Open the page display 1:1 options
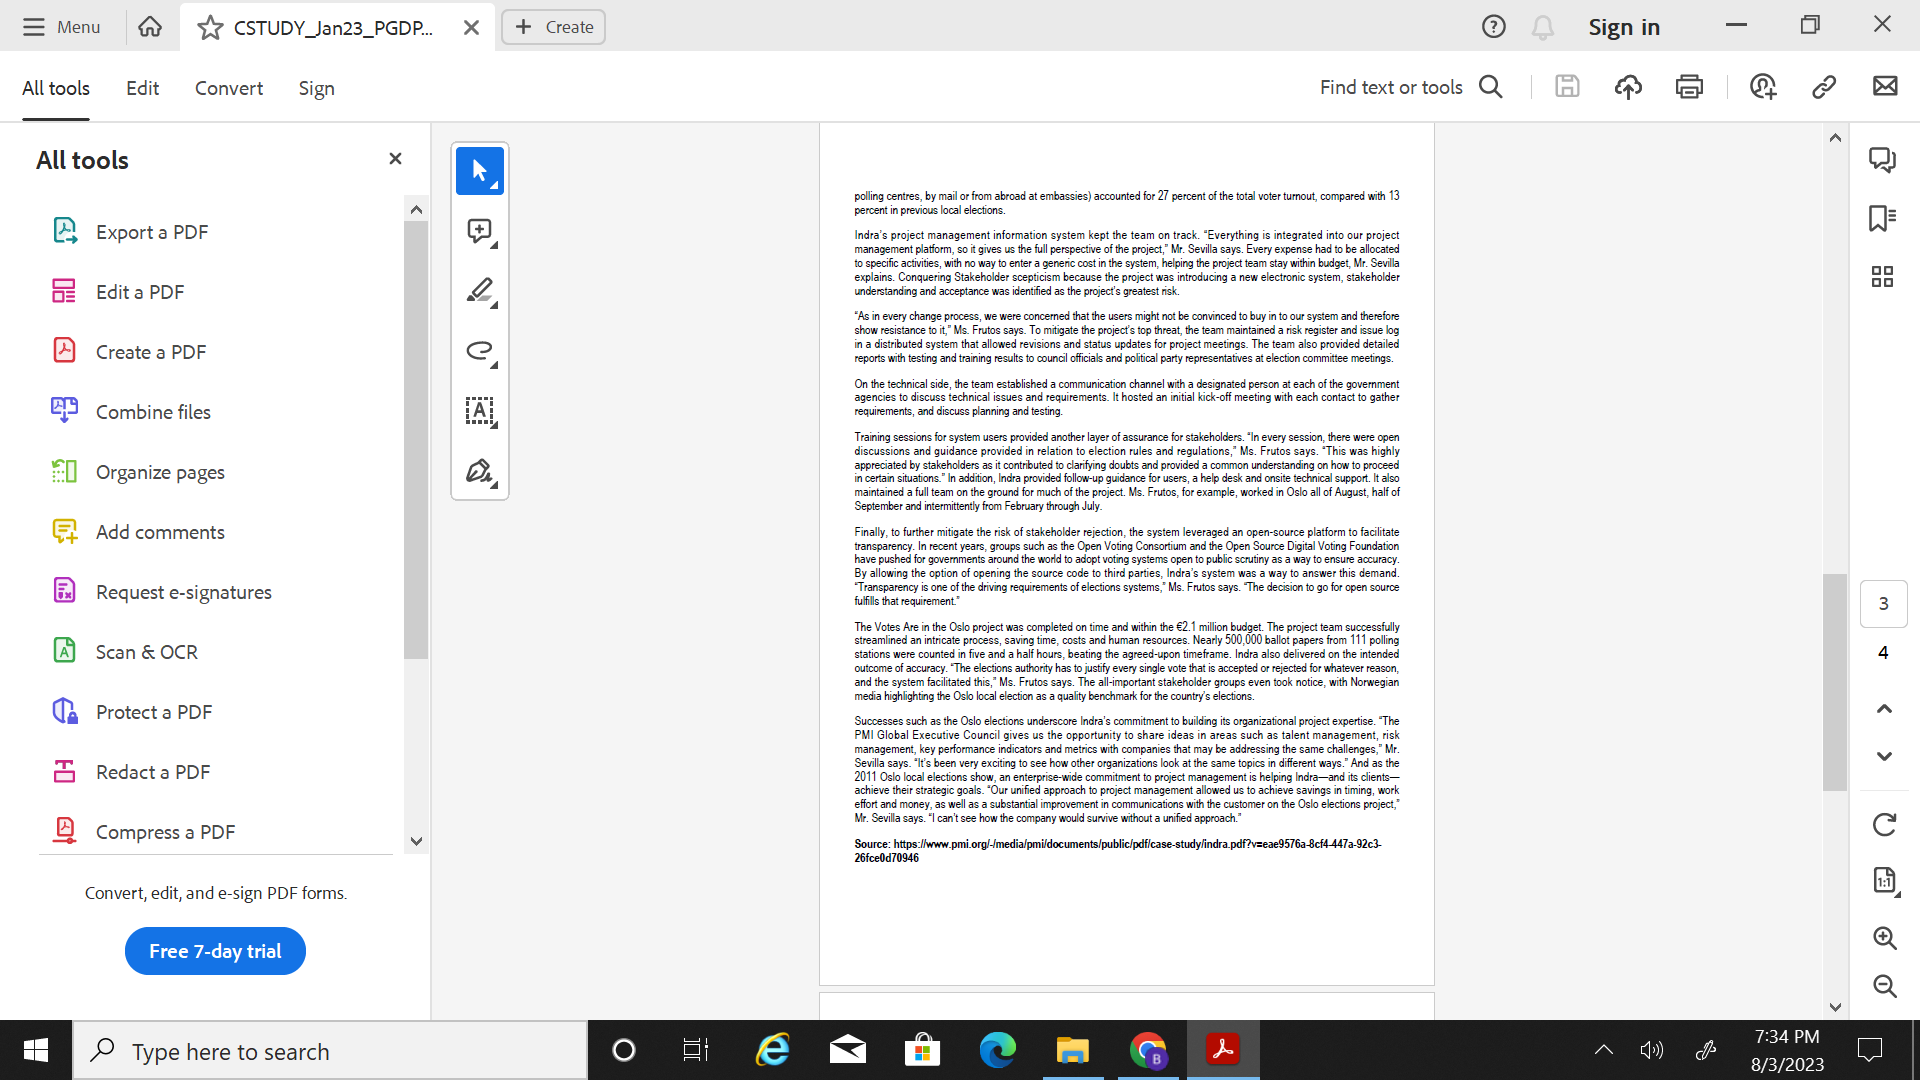 pyautogui.click(x=1884, y=881)
